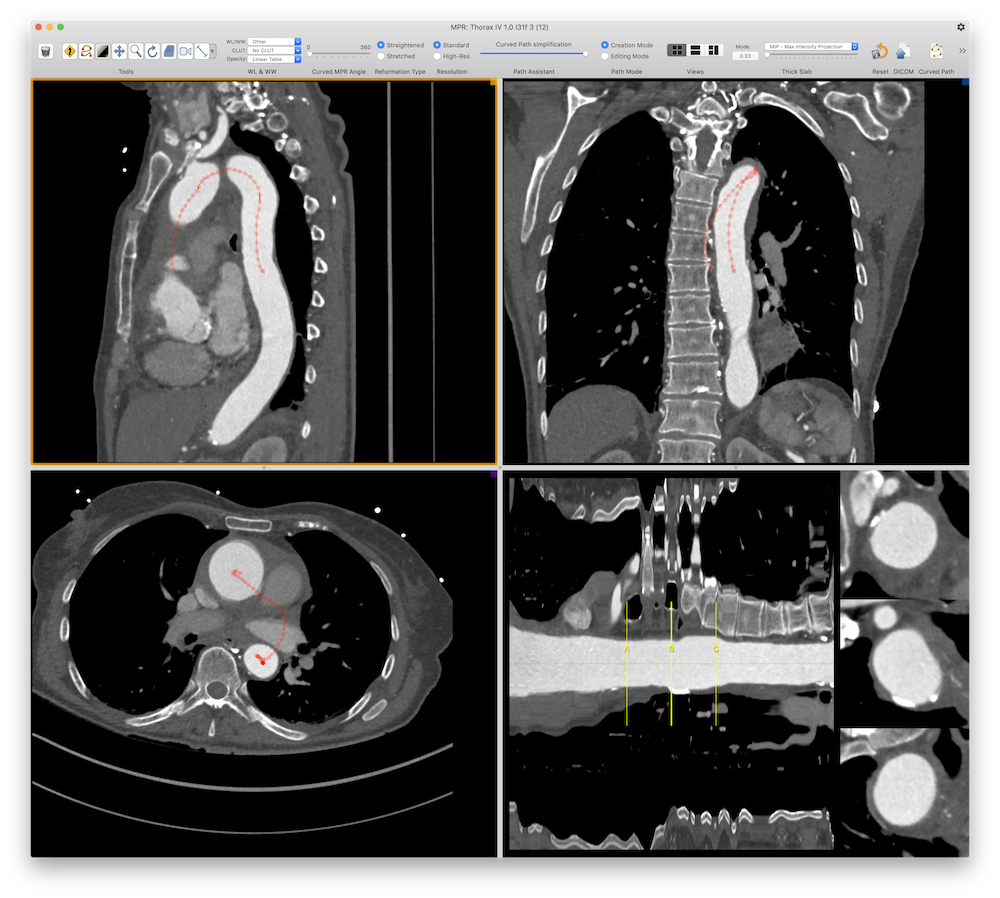Select the measurement length tool
The width and height of the screenshot is (1000, 898).
tap(201, 51)
